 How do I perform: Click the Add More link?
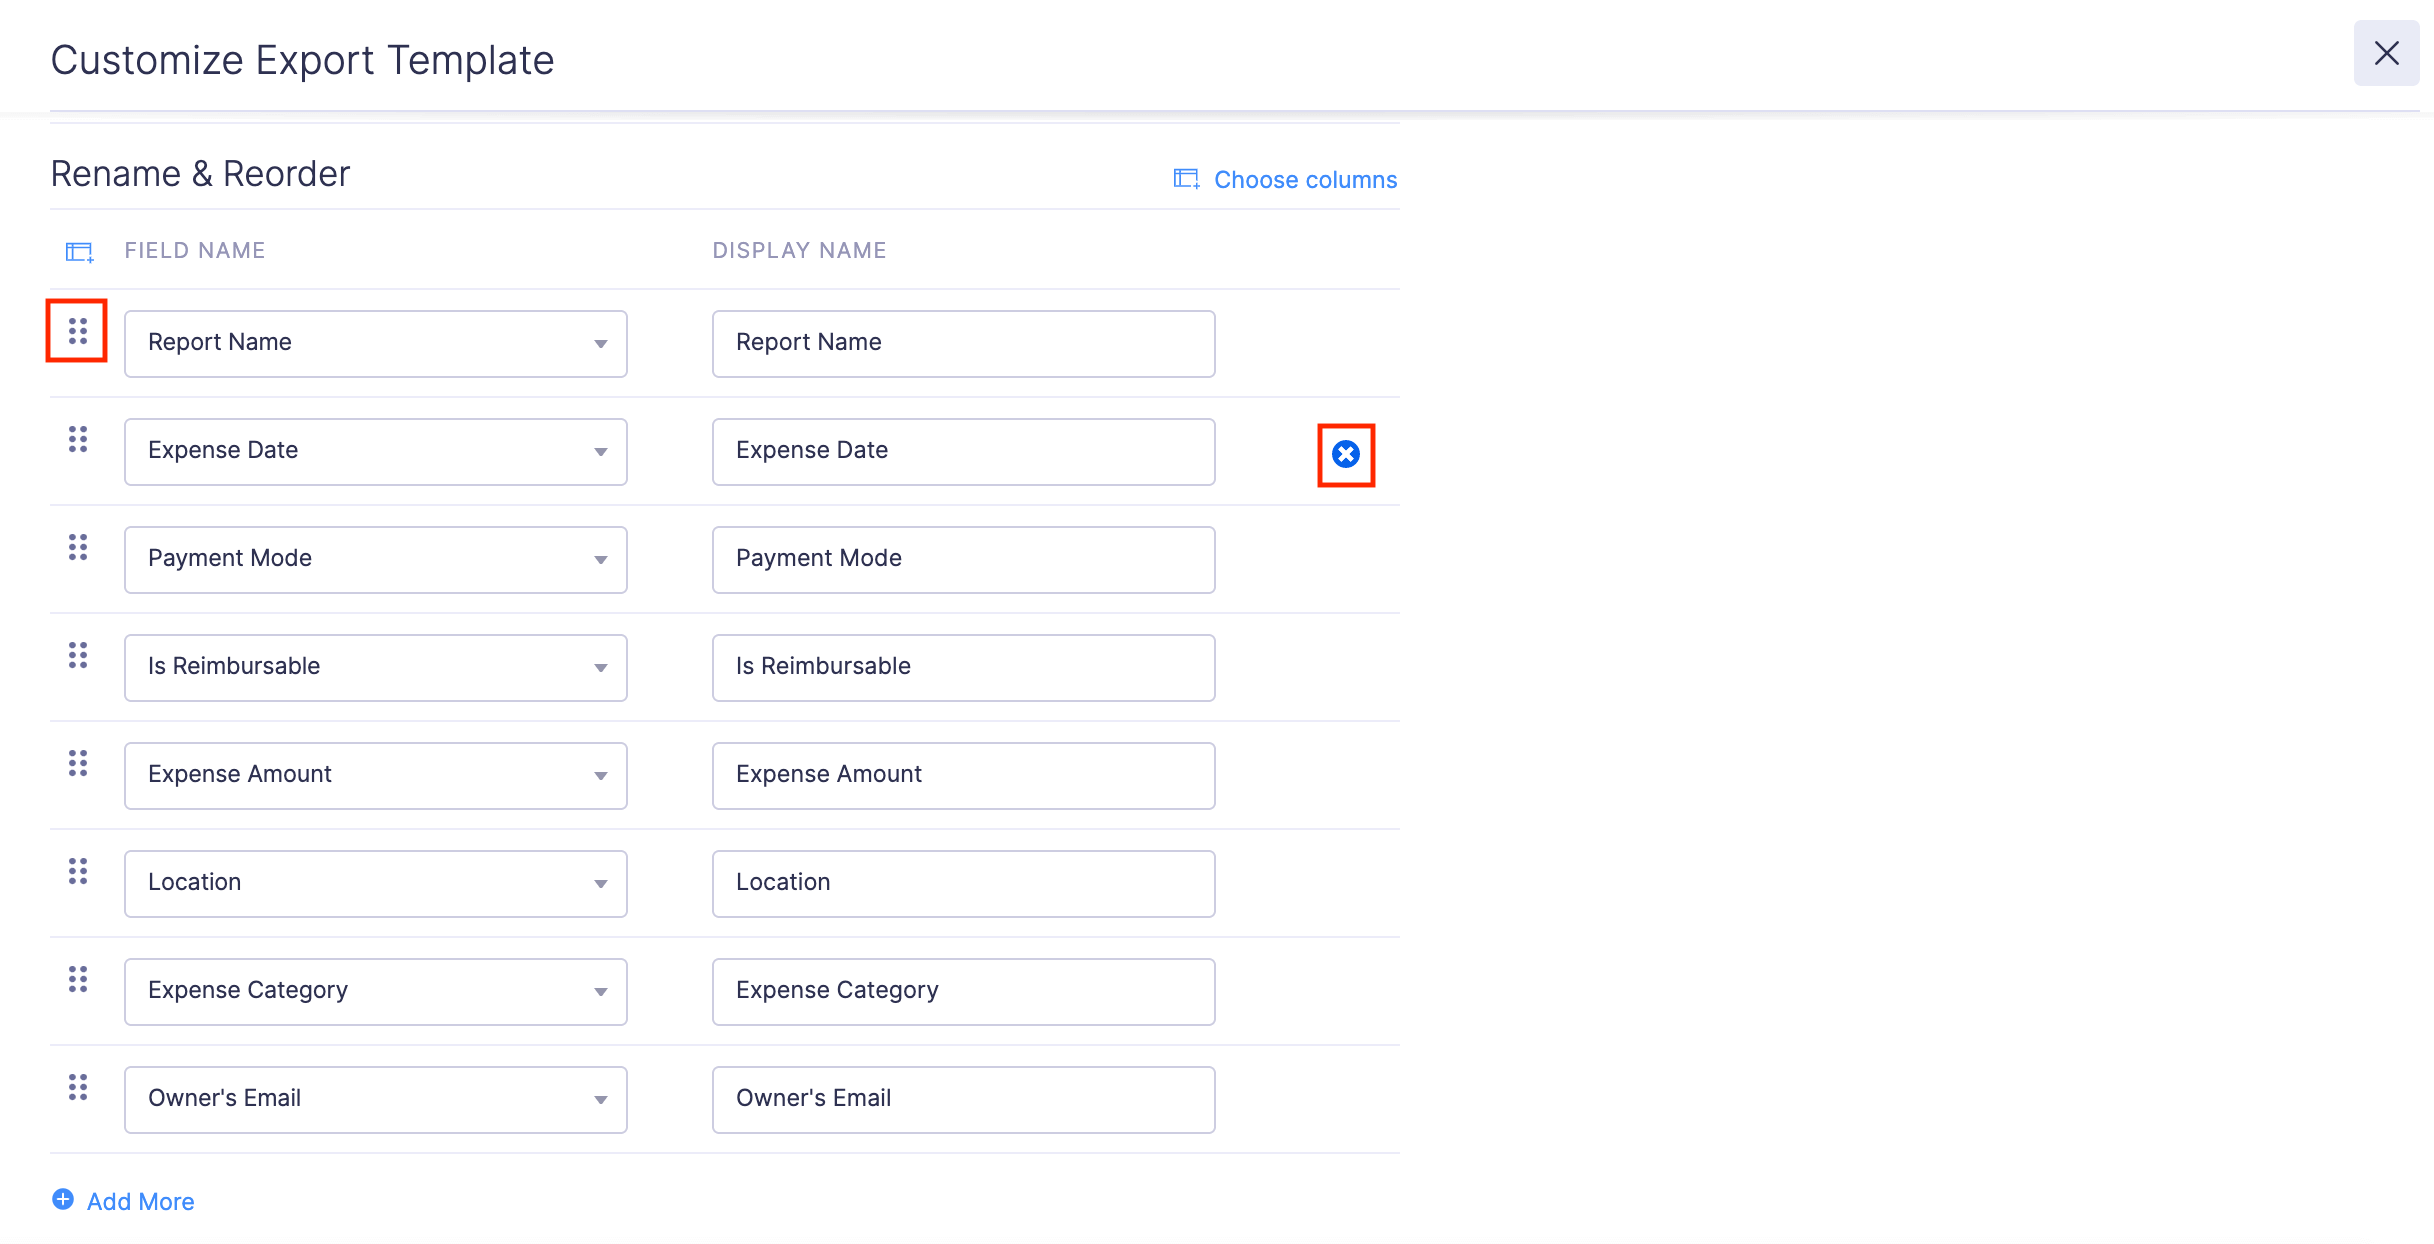(139, 1200)
